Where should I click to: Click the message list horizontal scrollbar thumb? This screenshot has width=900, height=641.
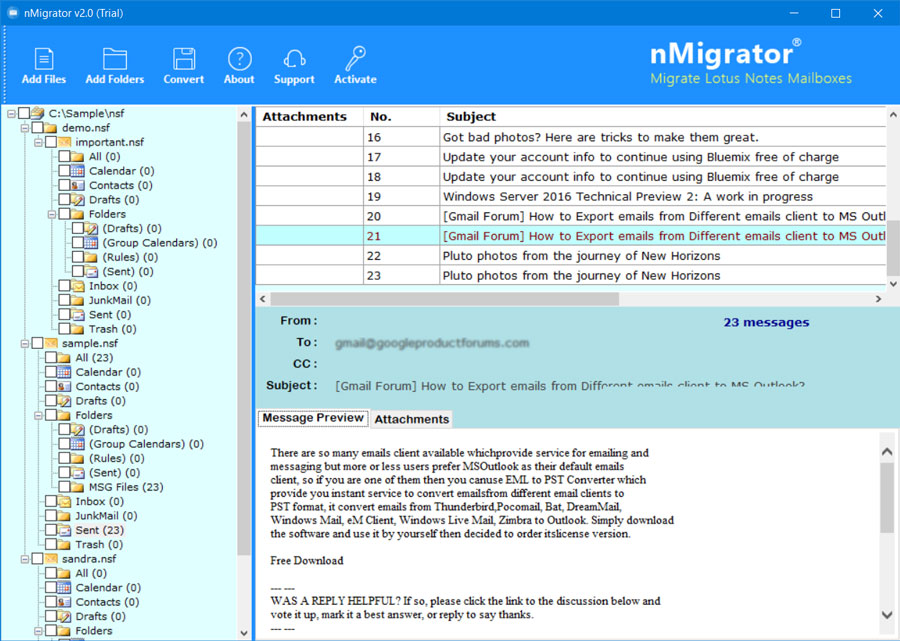click(445, 299)
